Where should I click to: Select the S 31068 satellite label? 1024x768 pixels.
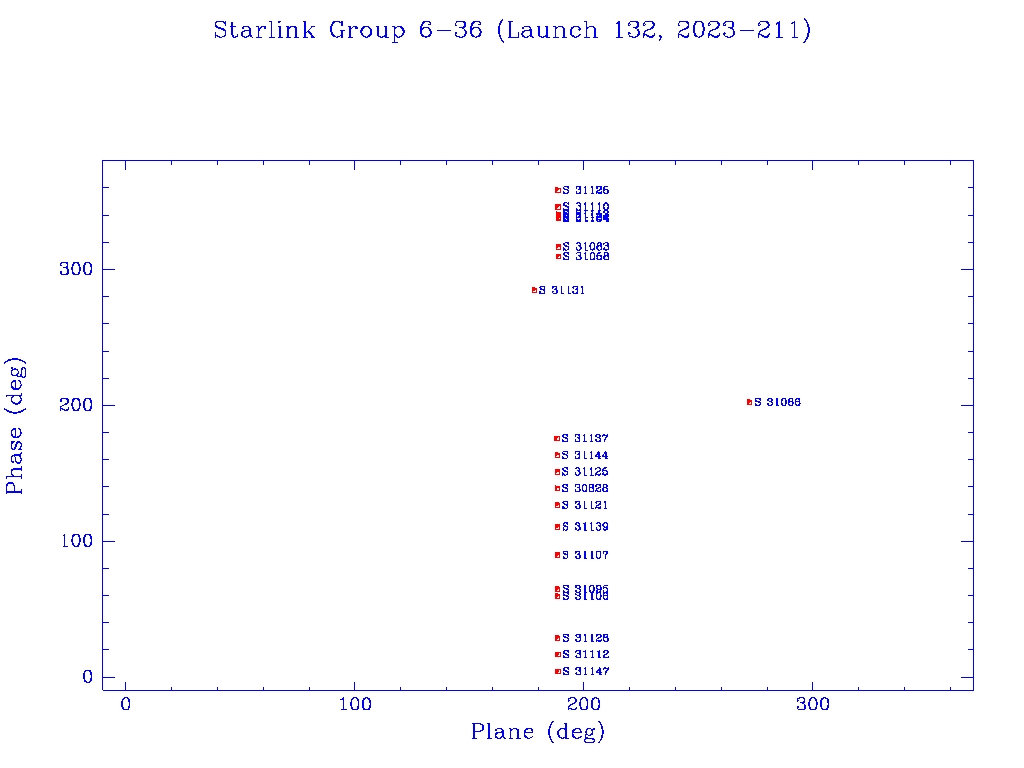[586, 257]
